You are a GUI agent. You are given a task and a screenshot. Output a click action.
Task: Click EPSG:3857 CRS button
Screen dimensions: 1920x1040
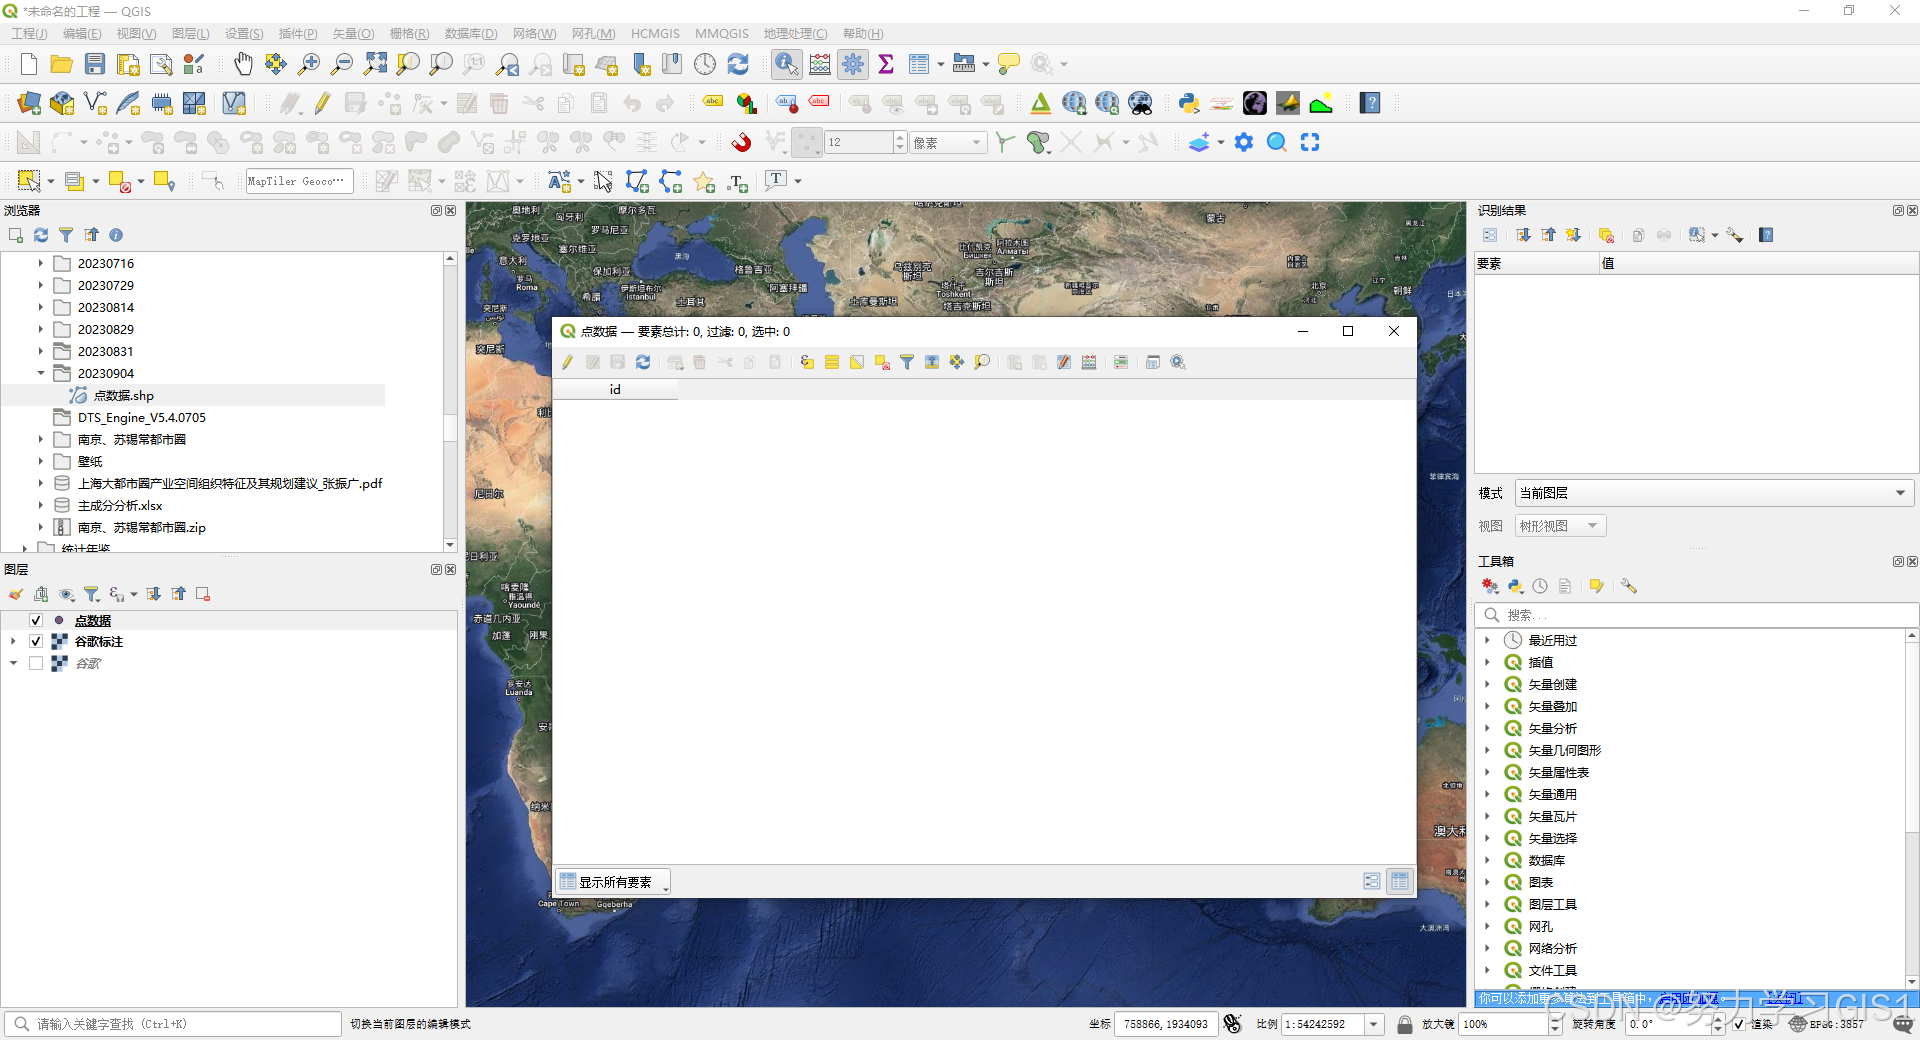tap(1826, 1024)
